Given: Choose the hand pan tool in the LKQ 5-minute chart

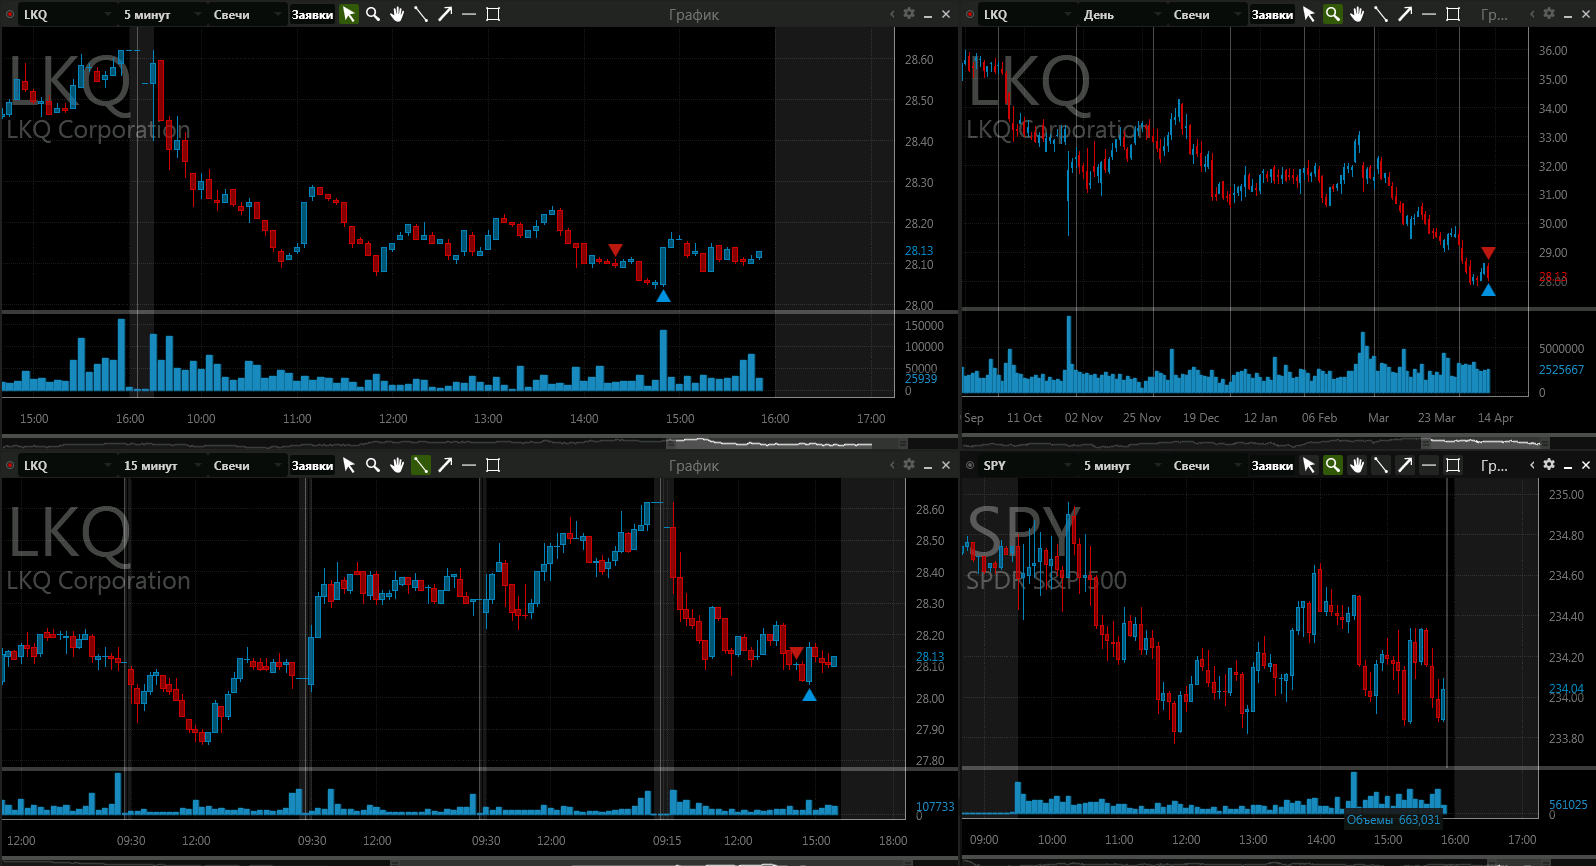Looking at the screenshot, I should click(x=397, y=14).
